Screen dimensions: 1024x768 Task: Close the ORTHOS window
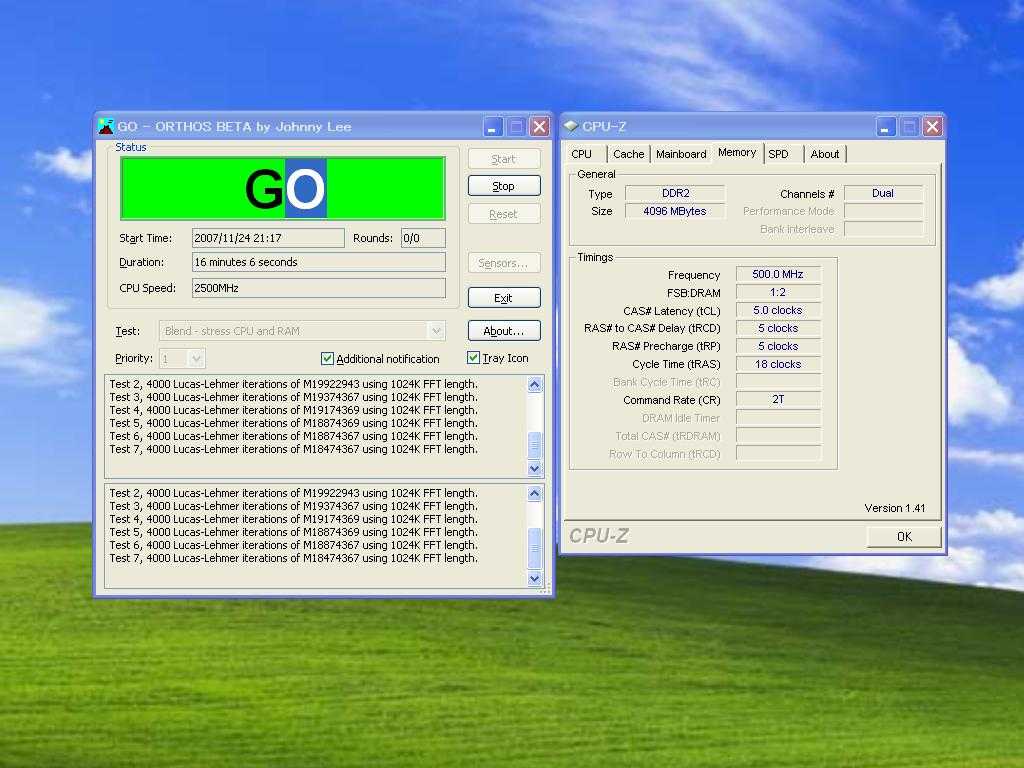539,127
